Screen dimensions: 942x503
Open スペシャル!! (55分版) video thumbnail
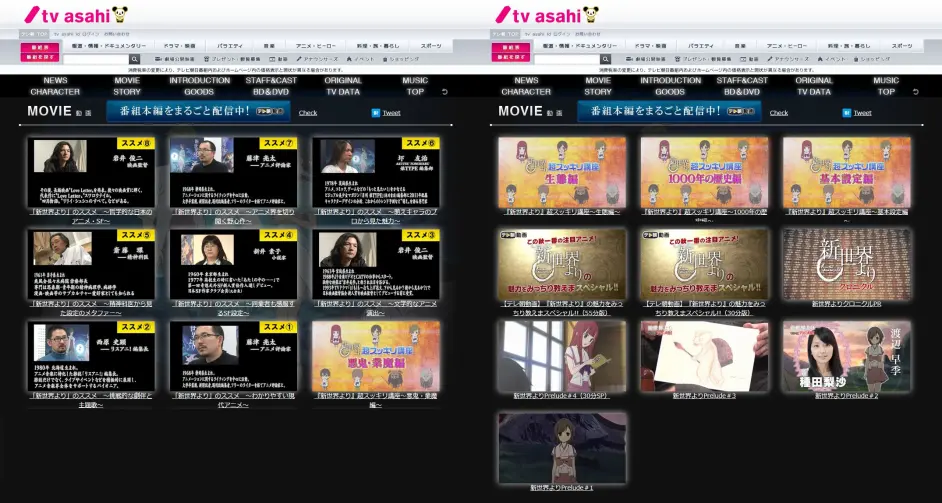coord(562,264)
